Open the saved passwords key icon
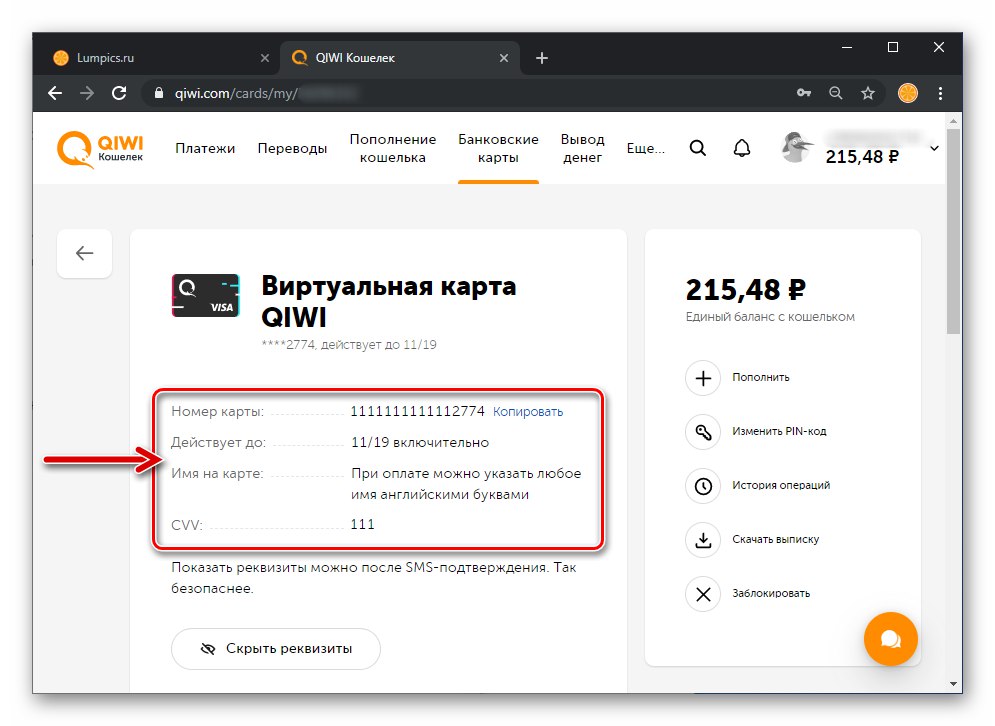 pos(804,93)
